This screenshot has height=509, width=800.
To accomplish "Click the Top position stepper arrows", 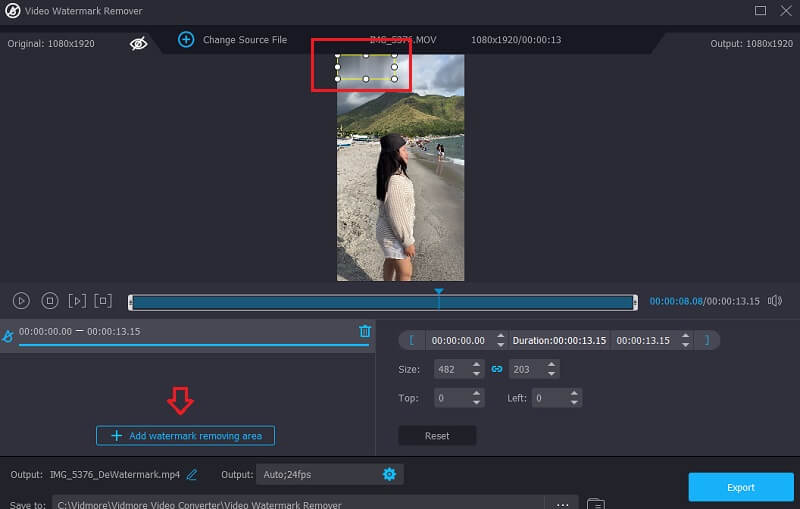I will coord(476,398).
